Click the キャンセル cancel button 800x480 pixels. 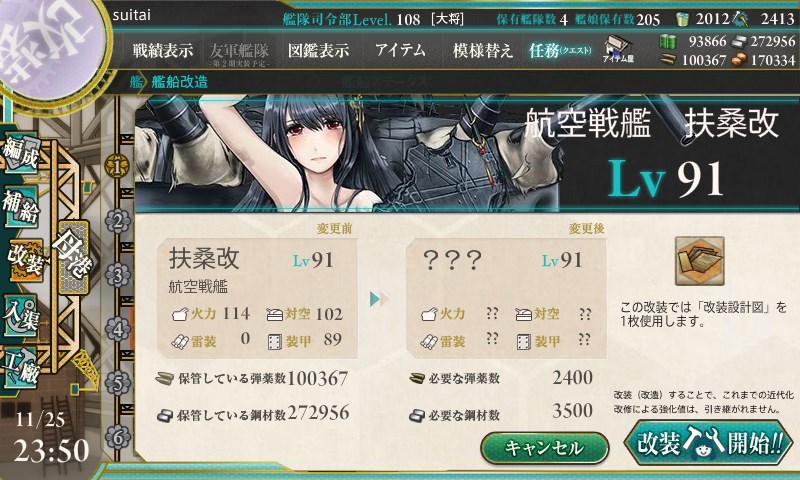(545, 448)
